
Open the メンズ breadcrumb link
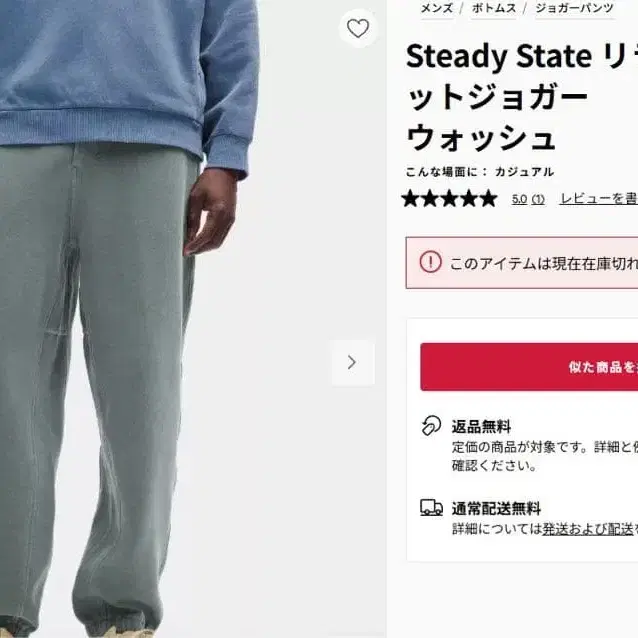[437, 8]
